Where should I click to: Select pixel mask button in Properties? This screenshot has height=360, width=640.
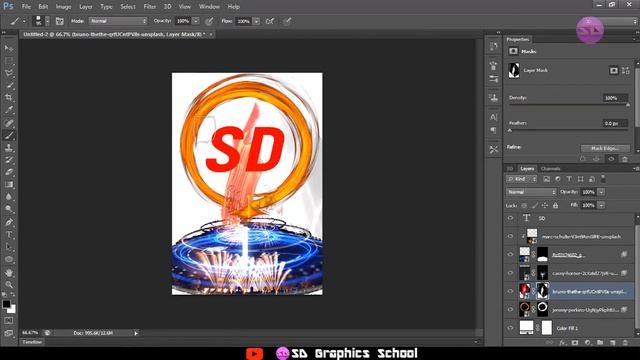click(x=613, y=71)
